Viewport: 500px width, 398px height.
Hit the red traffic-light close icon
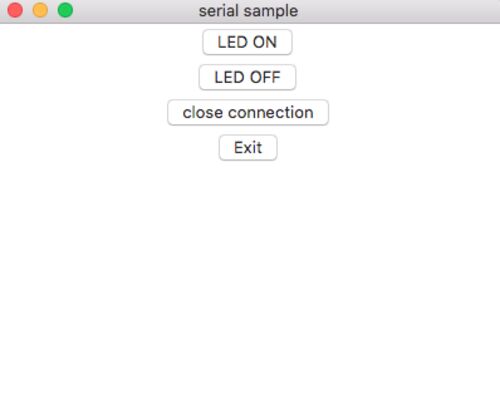click(x=15, y=10)
